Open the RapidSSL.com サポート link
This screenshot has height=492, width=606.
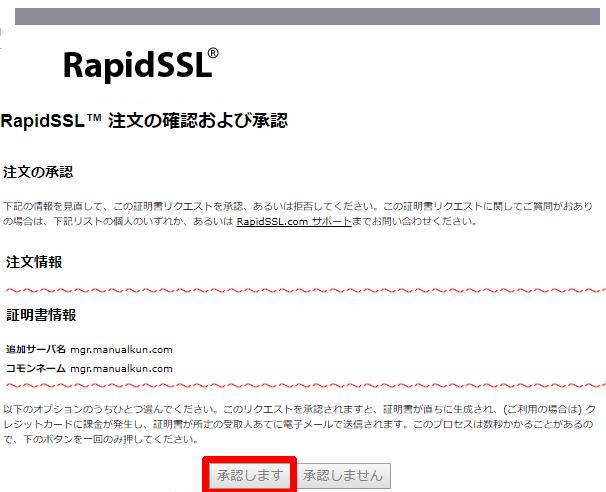(x=294, y=221)
